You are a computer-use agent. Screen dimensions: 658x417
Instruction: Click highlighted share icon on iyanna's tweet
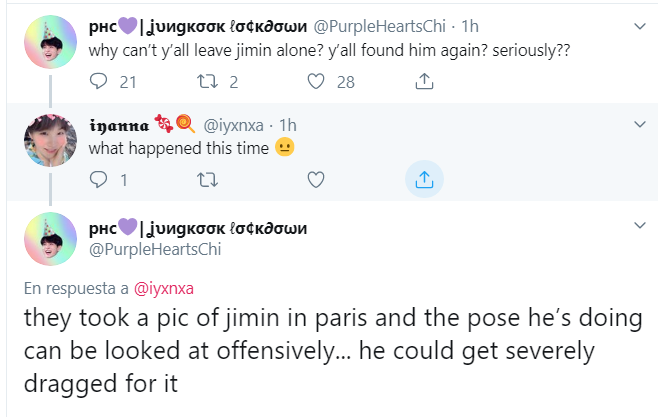pyautogui.click(x=424, y=180)
